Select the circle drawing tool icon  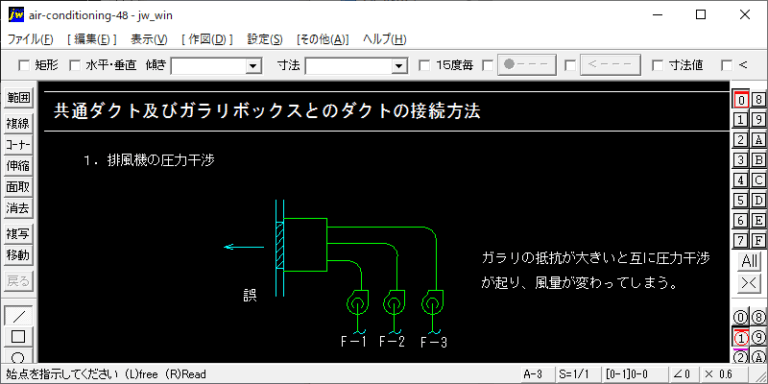[x=18, y=356]
